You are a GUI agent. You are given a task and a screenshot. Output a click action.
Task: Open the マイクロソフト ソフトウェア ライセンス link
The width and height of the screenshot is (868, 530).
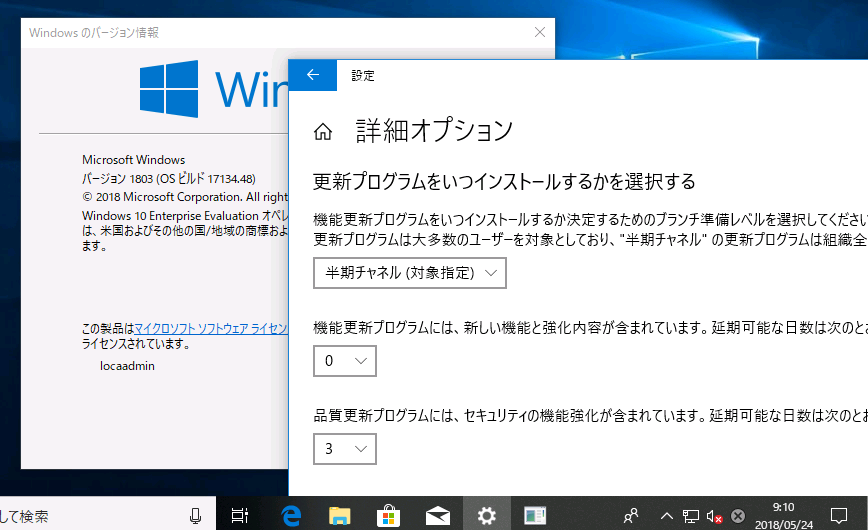(211, 328)
